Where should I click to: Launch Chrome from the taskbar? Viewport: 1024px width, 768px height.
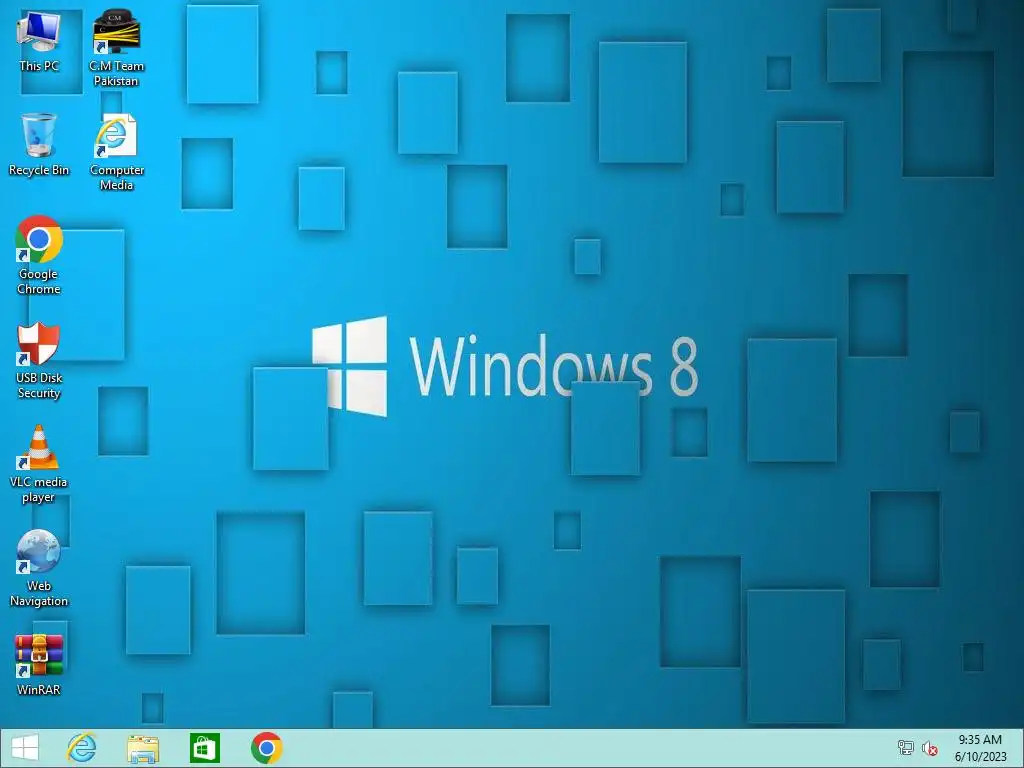tap(266, 748)
